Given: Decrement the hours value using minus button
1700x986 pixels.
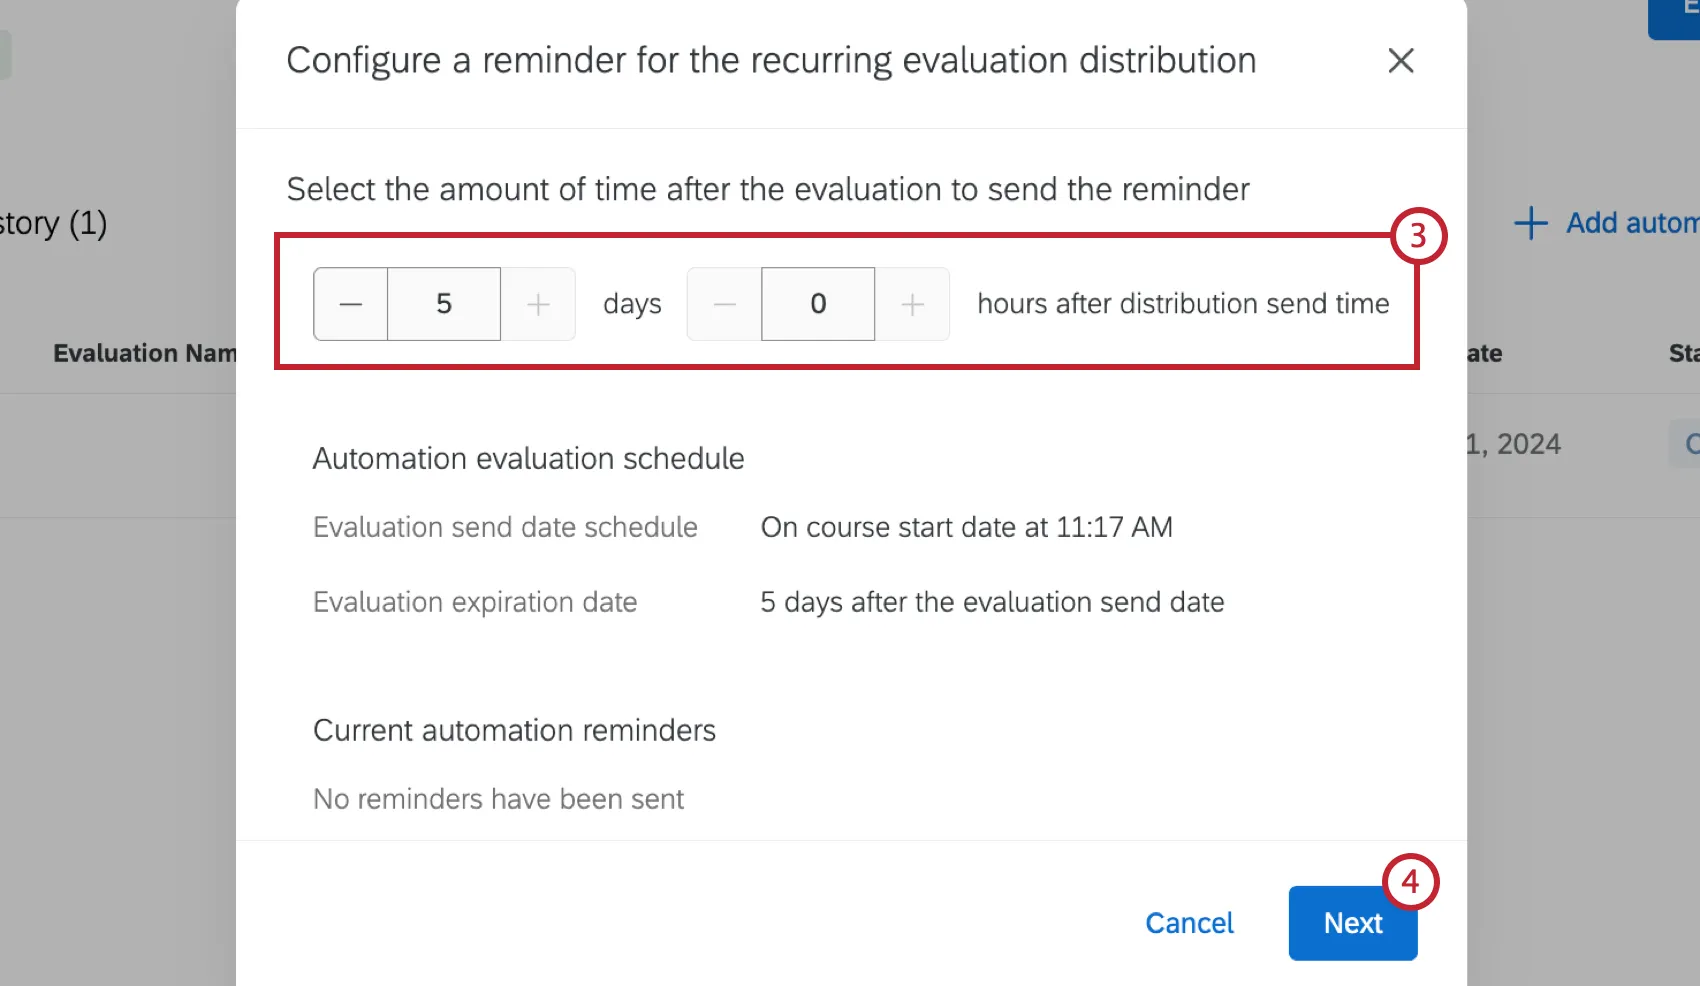Looking at the screenshot, I should 723,304.
